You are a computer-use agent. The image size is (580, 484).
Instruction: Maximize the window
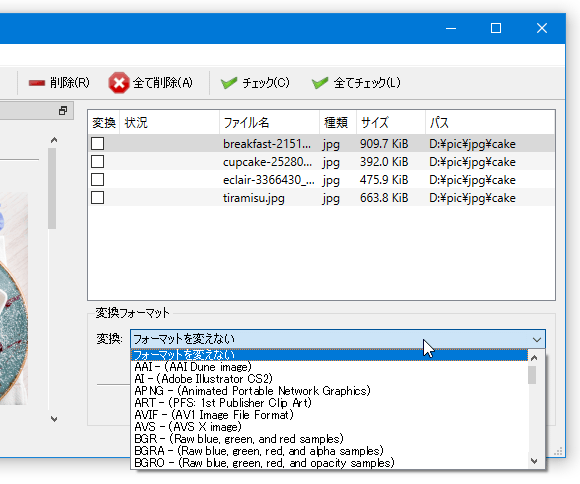pyautogui.click(x=496, y=28)
